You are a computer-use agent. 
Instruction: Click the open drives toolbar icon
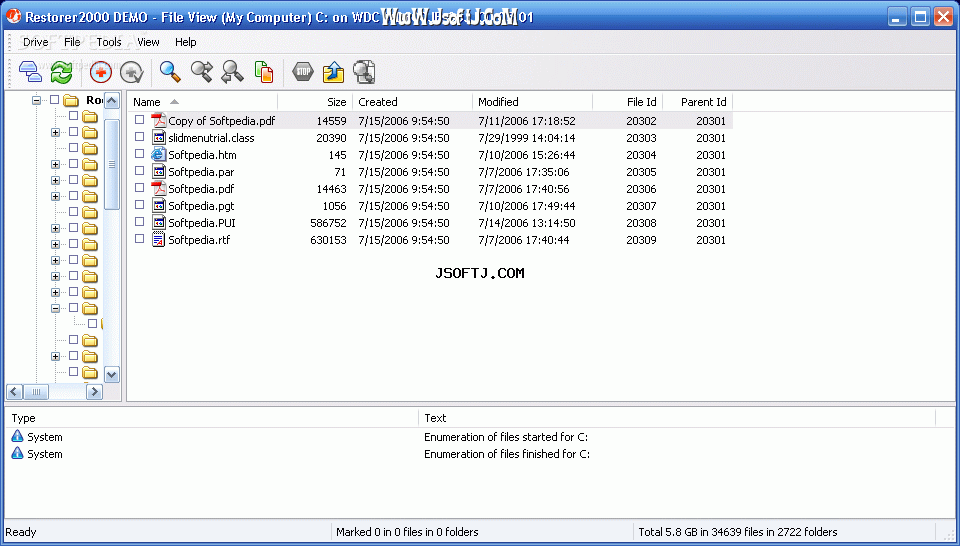[30, 72]
